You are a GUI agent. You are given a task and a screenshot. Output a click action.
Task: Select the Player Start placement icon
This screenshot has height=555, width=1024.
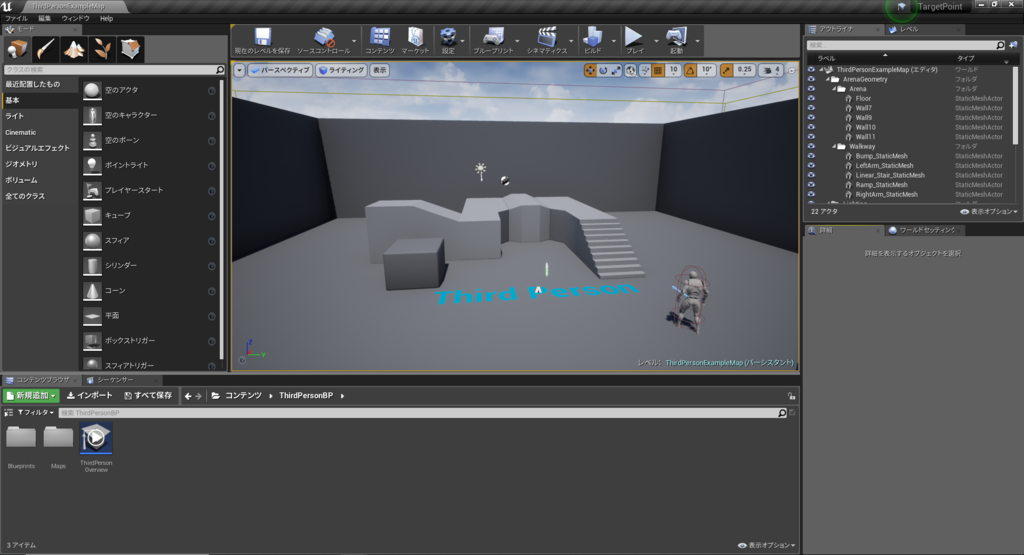click(92, 190)
